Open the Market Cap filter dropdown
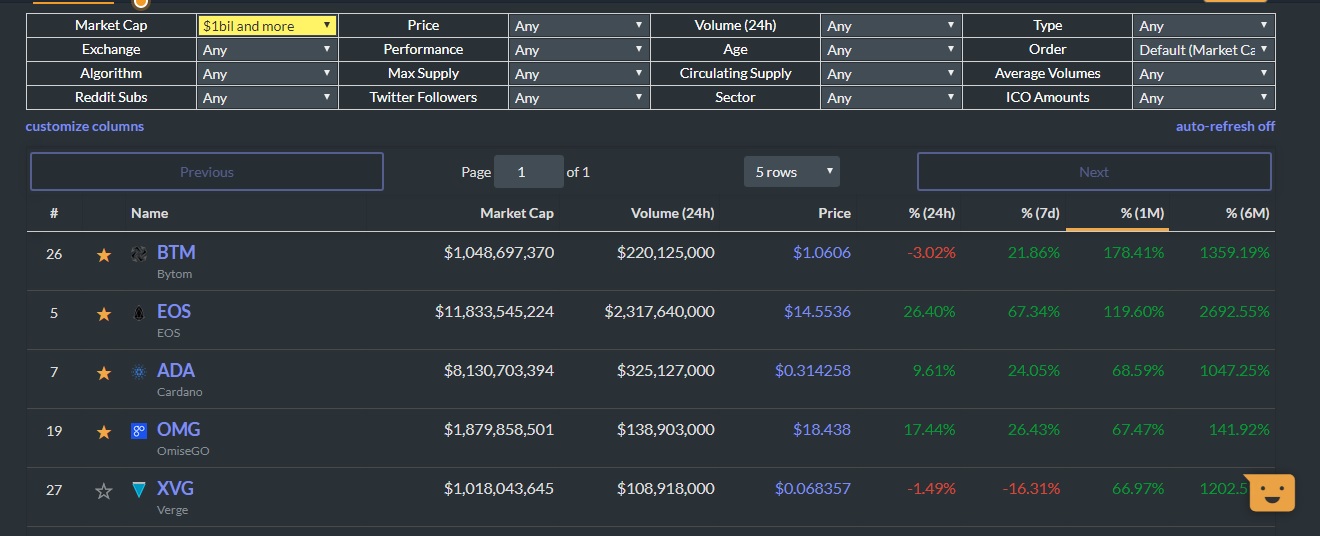1320x536 pixels. click(267, 26)
